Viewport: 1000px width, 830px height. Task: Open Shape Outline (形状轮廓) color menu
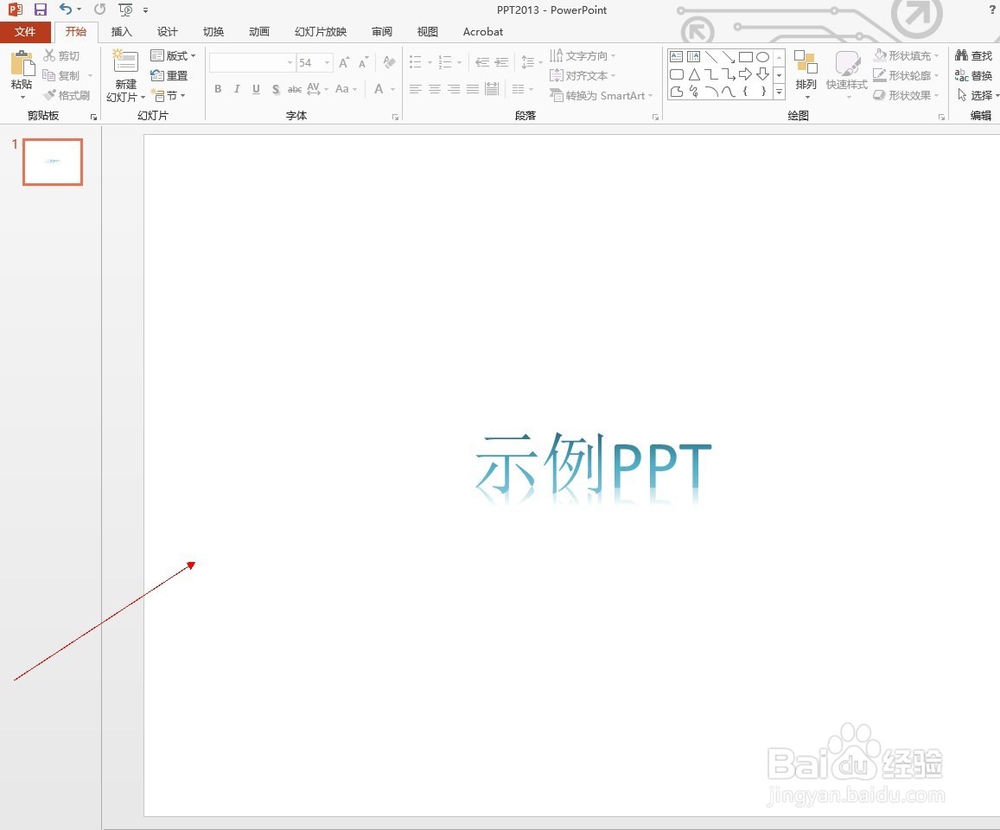click(x=906, y=75)
